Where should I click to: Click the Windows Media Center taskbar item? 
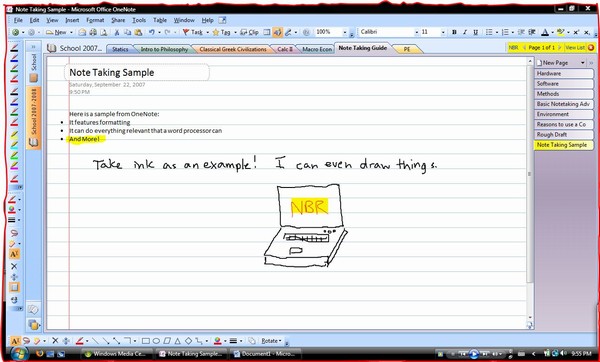(x=116, y=354)
